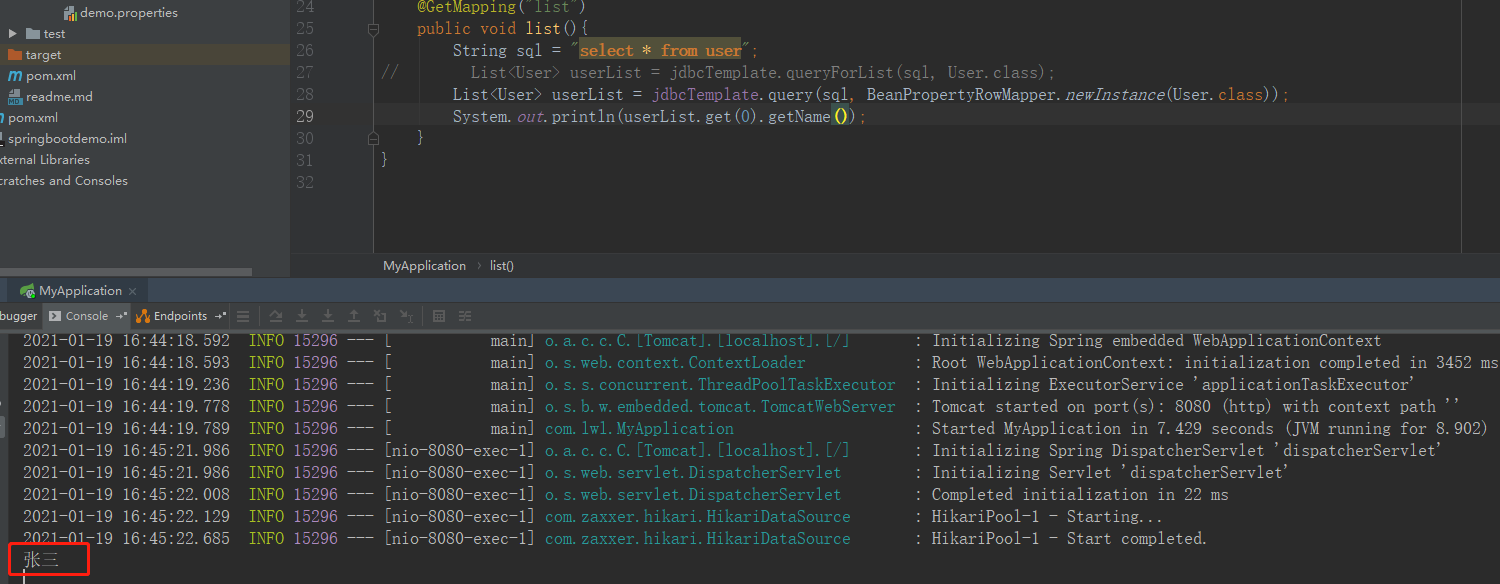Click the Spring Boot leaf icon on MyApplication tab
1500x584 pixels.
click(27, 290)
